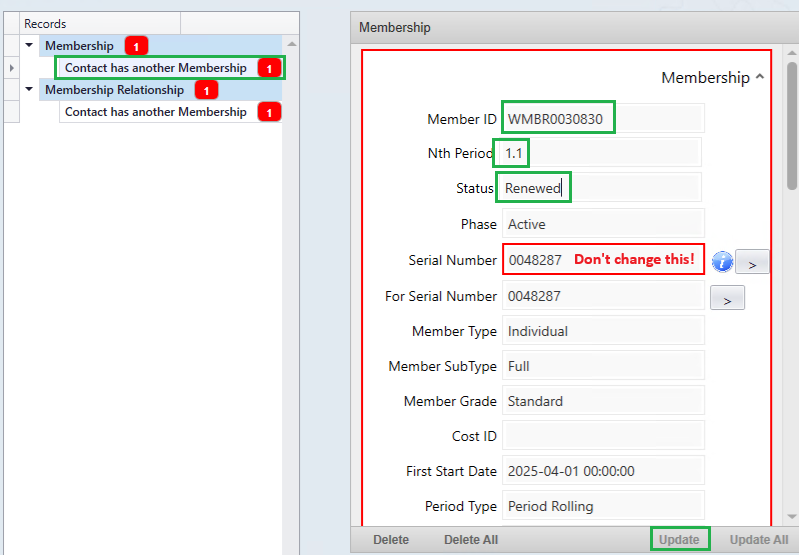Select first Contact has another Membership row
The image size is (799, 555).
click(155, 68)
